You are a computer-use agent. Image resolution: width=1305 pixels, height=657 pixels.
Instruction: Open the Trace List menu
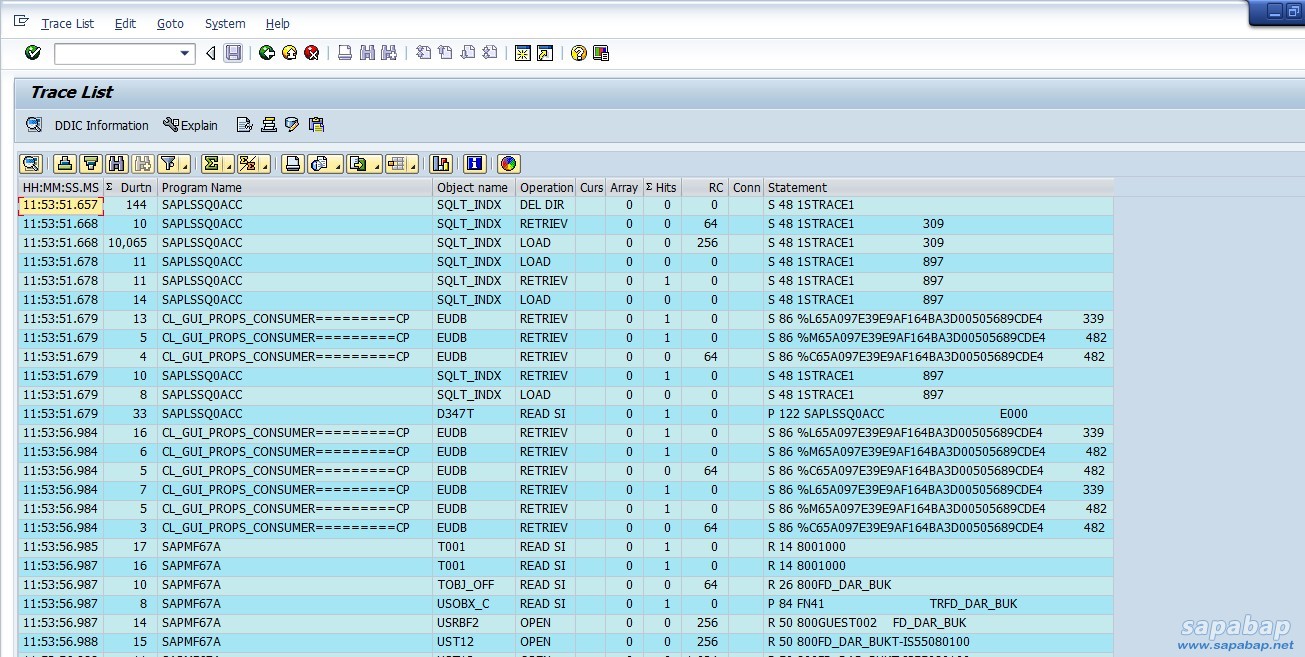click(67, 23)
